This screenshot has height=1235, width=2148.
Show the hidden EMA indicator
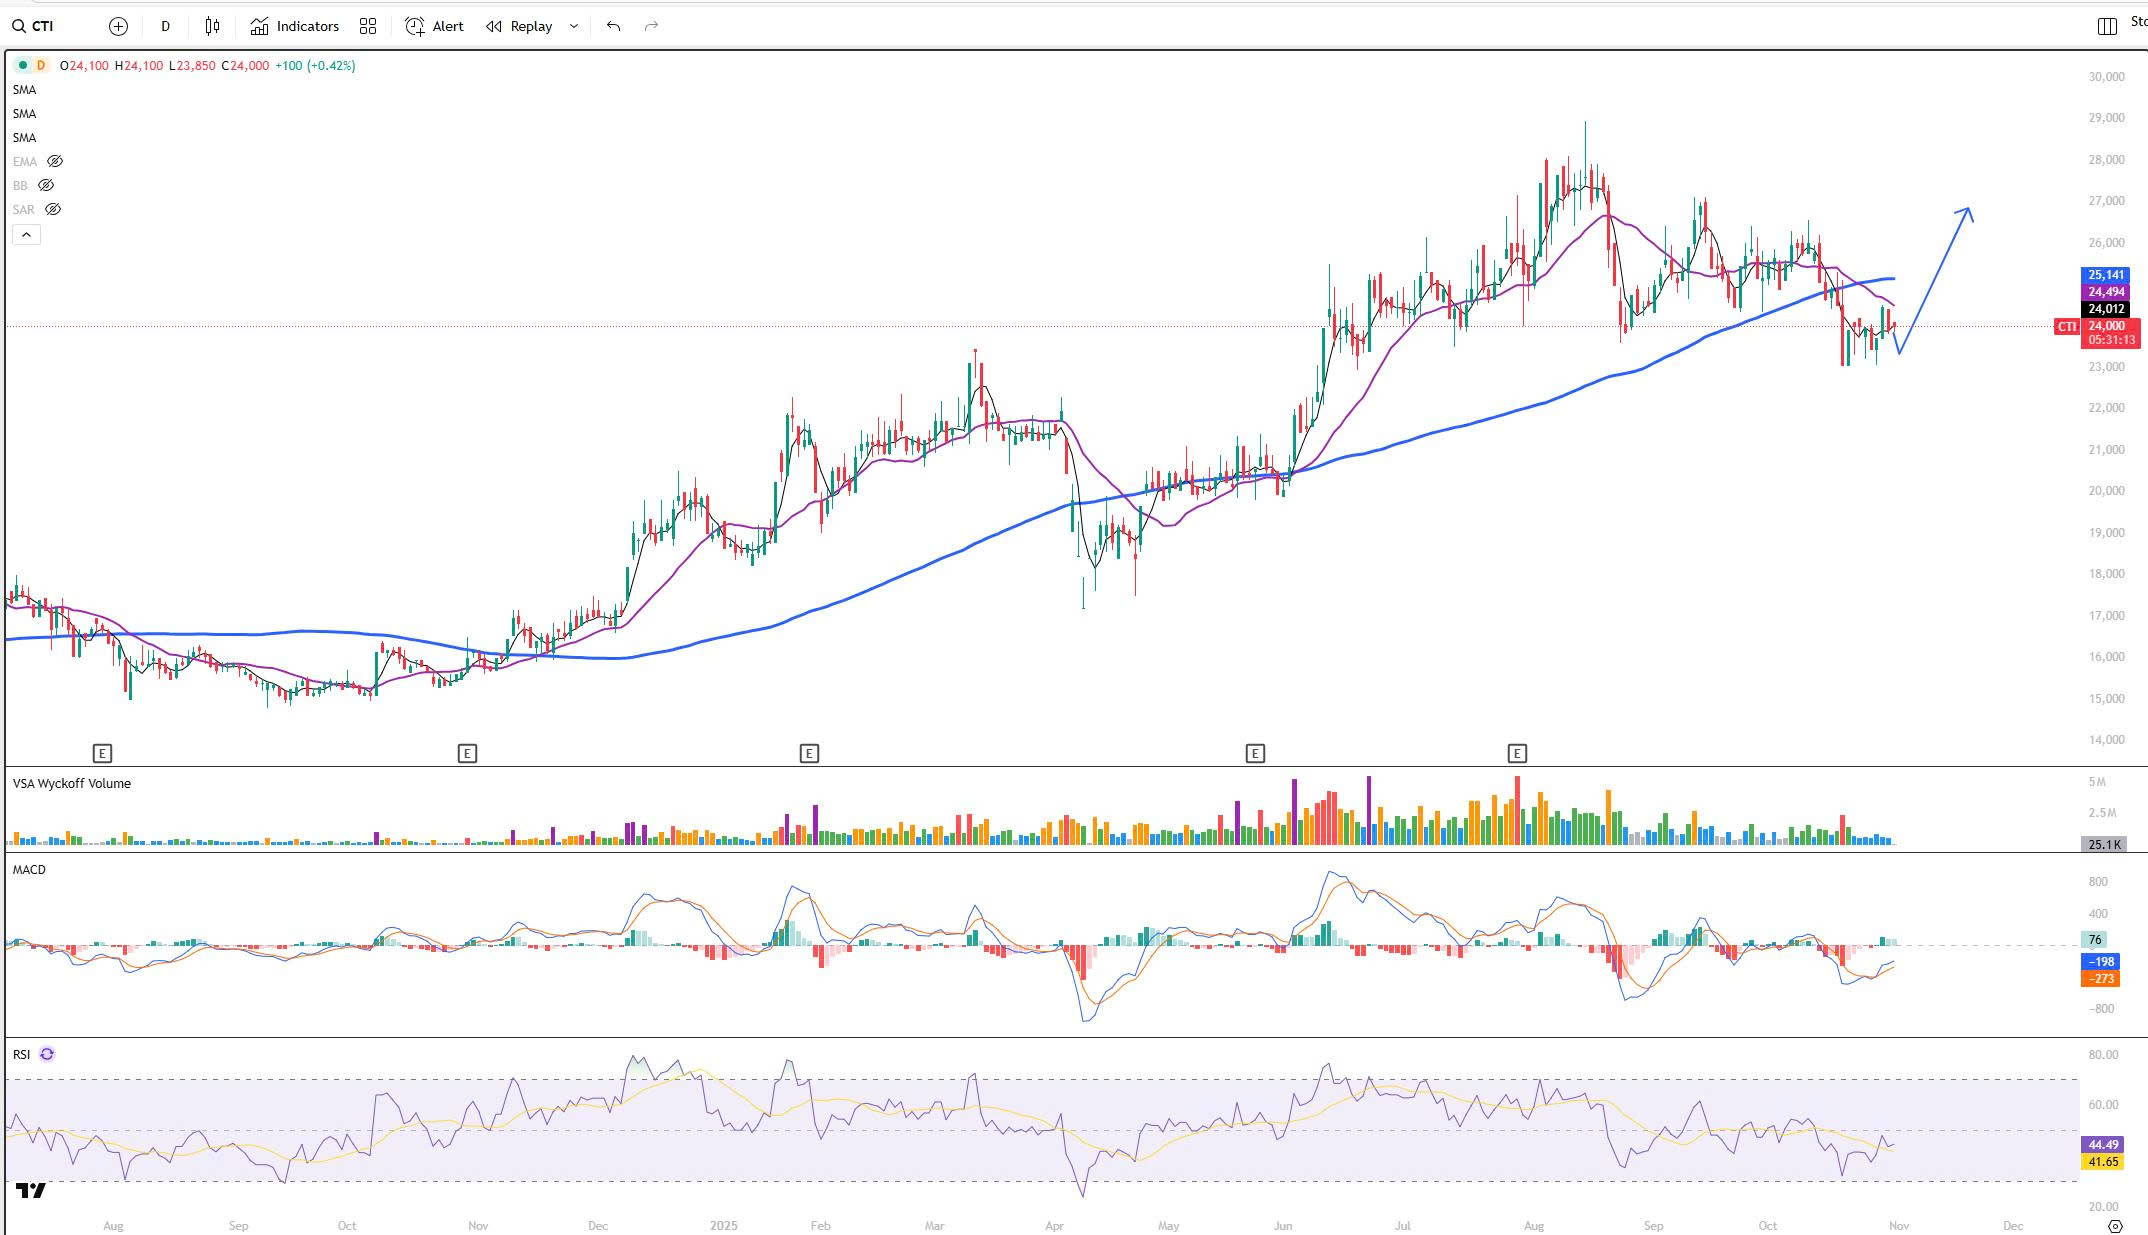pos(55,161)
